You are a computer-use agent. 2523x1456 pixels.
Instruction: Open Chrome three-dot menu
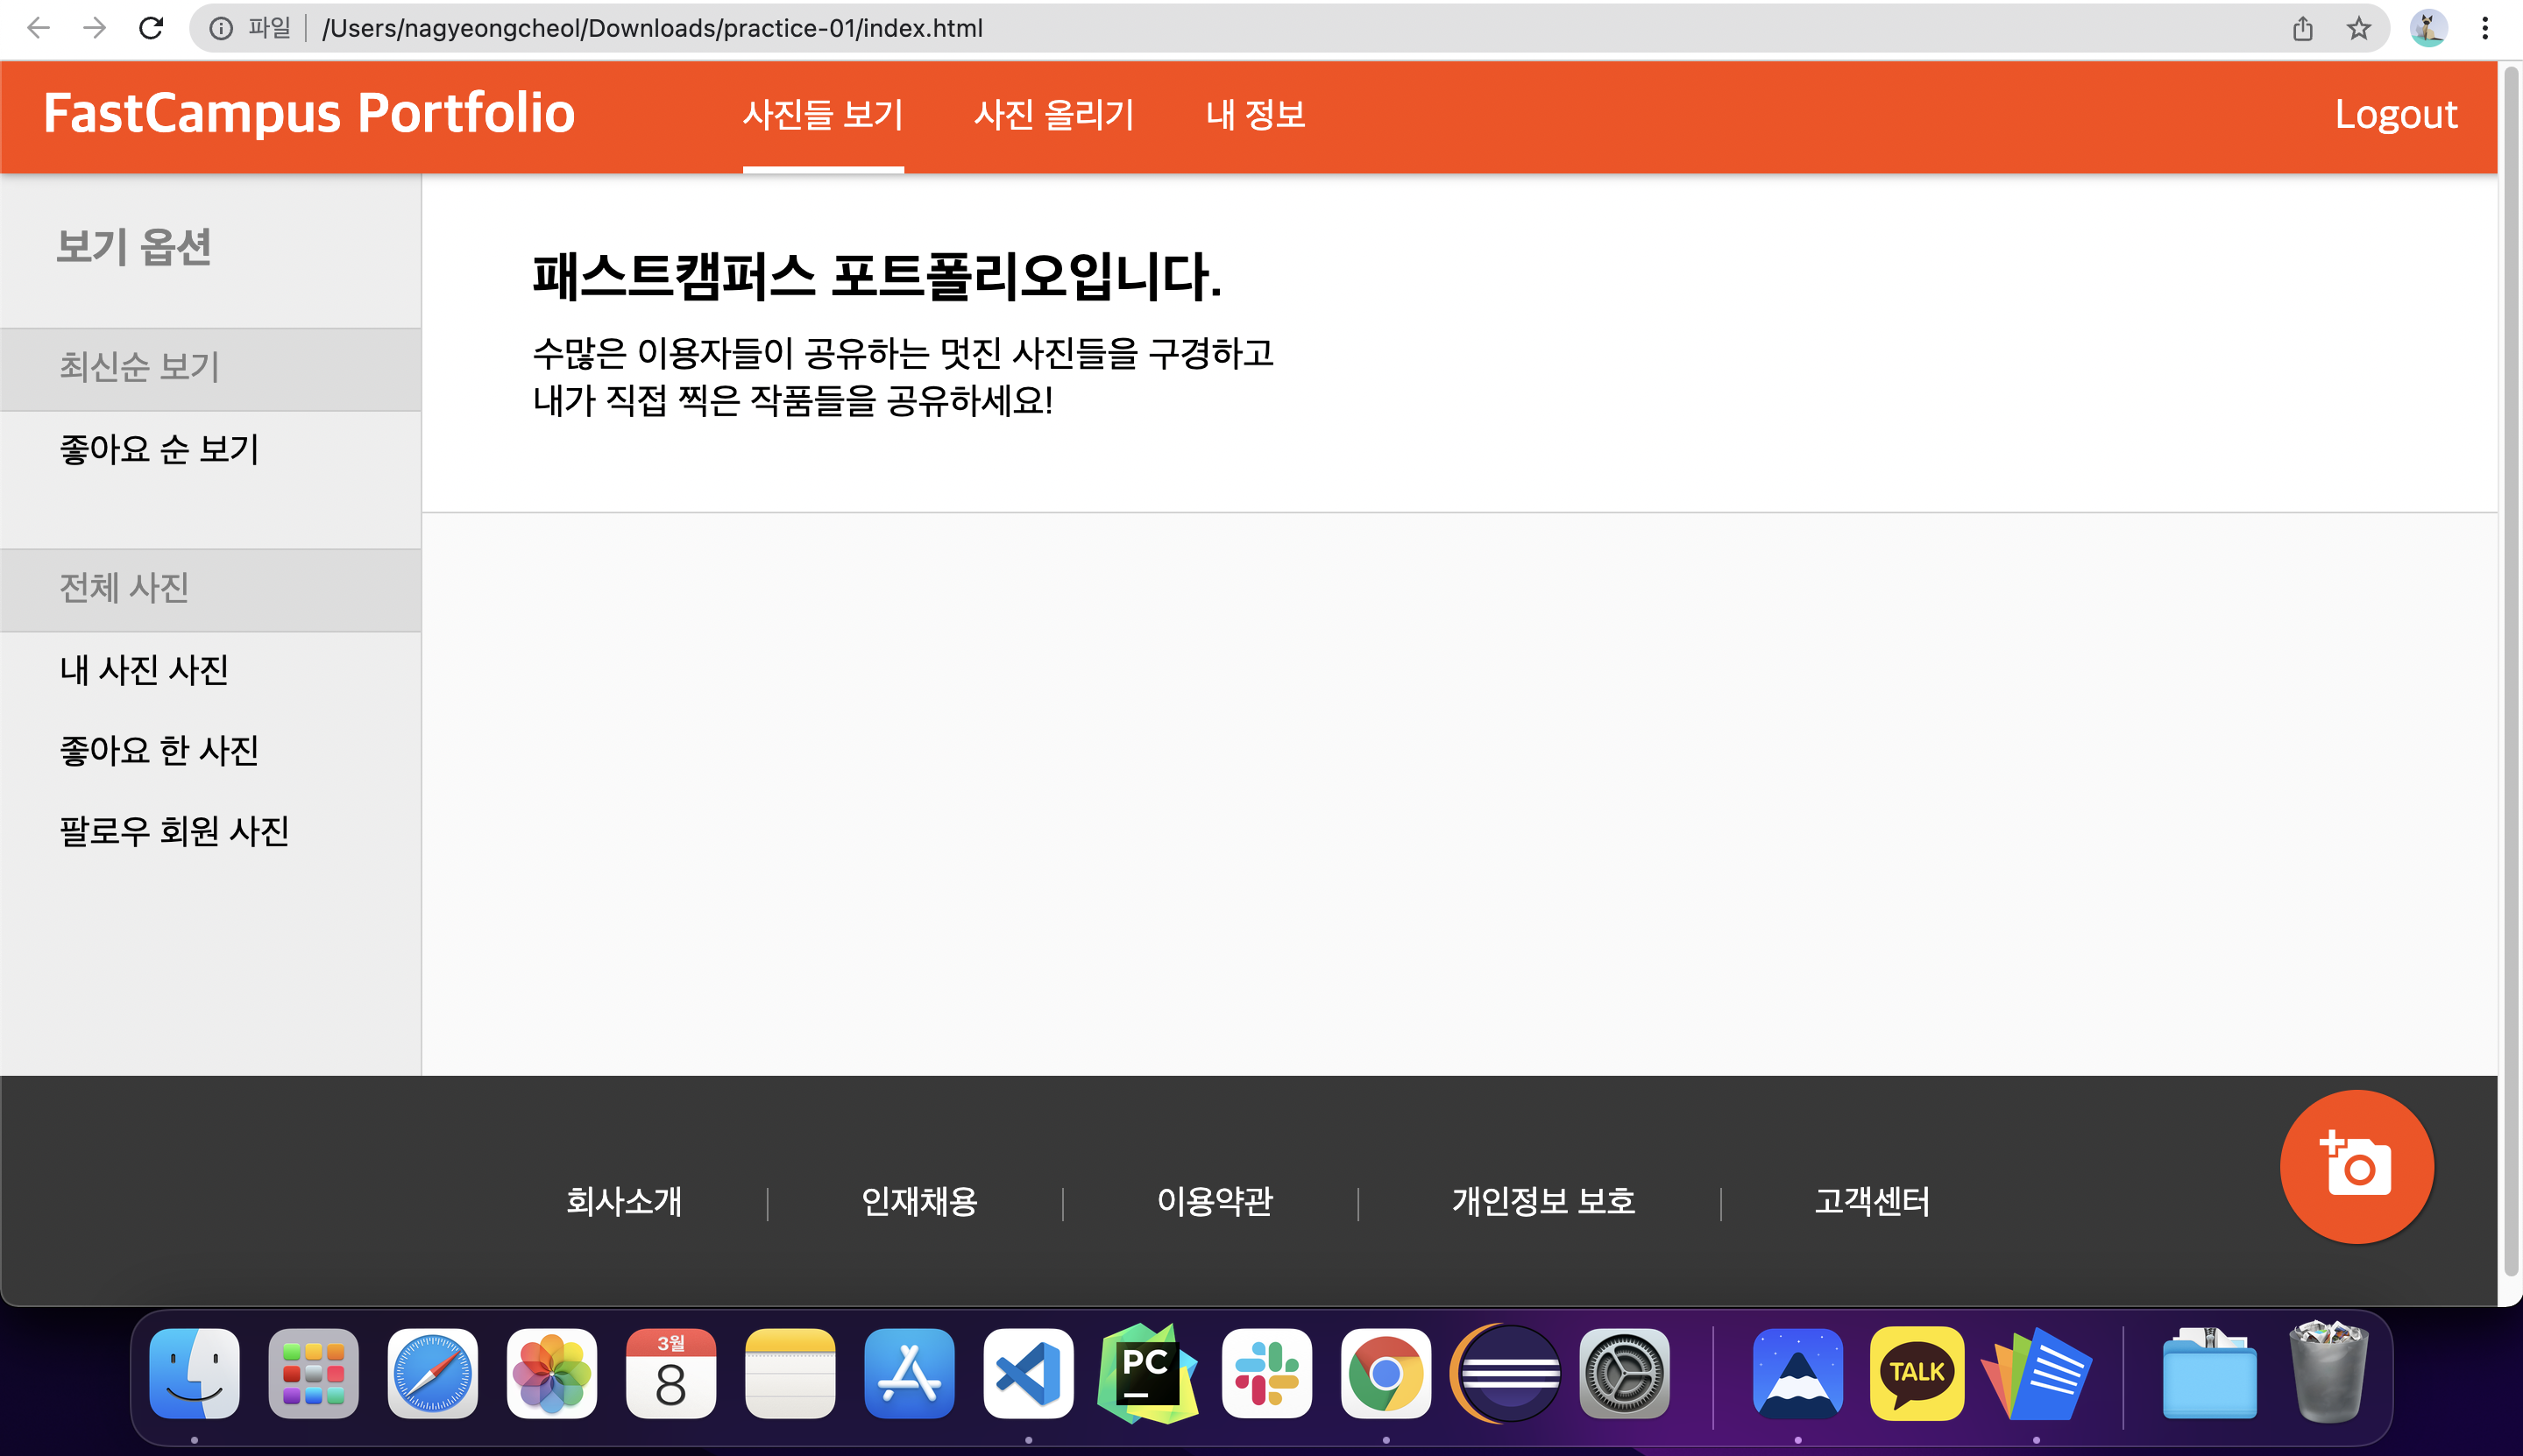pos(2484,28)
